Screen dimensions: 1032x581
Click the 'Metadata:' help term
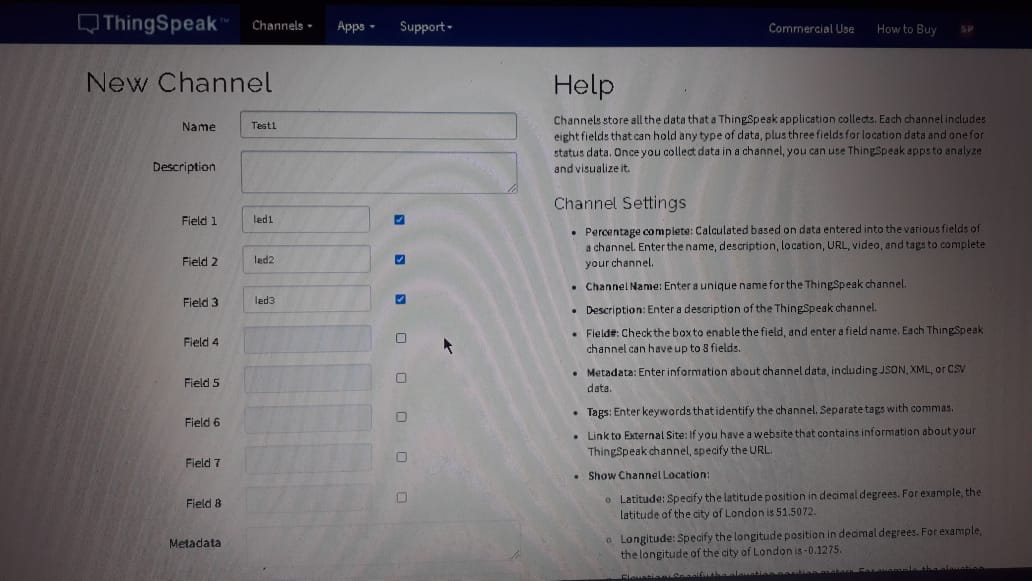point(611,372)
